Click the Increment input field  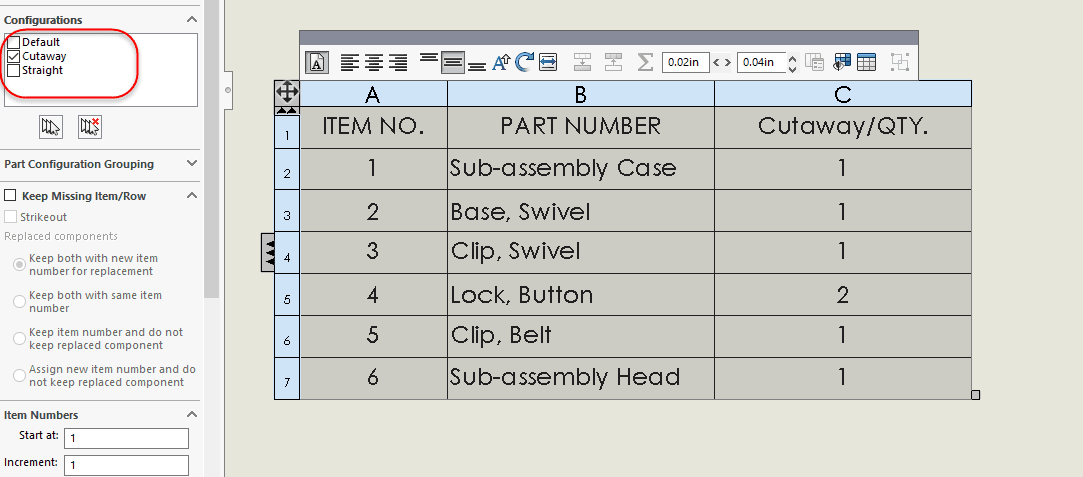[x=126, y=465]
